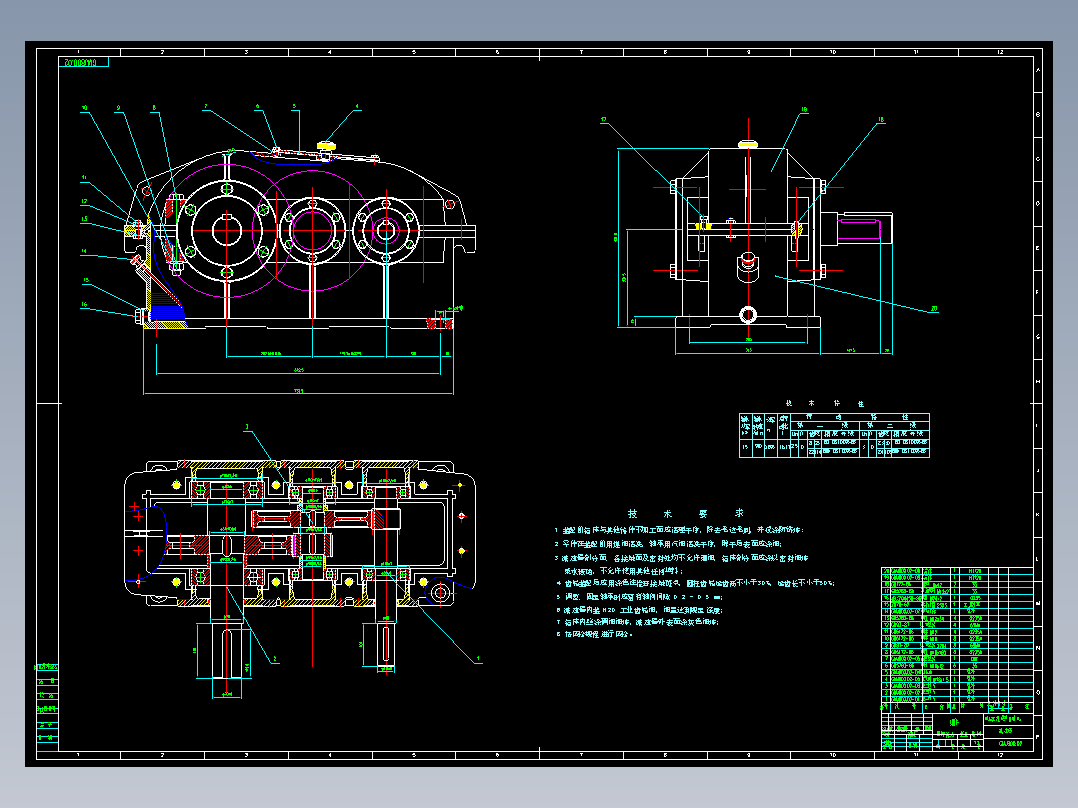The image size is (1078, 808).
Task: Click part balloon number 1 in plan view
Action: click(x=478, y=659)
